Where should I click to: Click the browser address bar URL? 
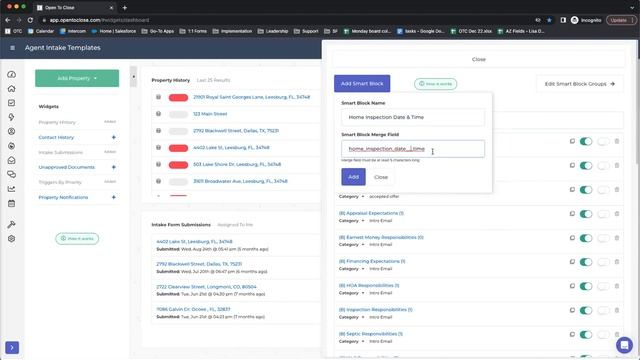click(x=99, y=20)
